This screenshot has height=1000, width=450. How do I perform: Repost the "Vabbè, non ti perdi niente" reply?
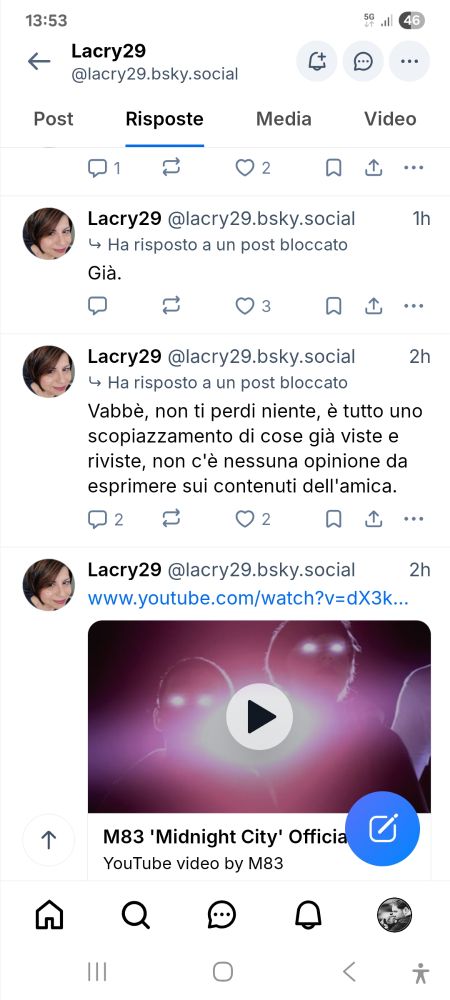(x=171, y=518)
